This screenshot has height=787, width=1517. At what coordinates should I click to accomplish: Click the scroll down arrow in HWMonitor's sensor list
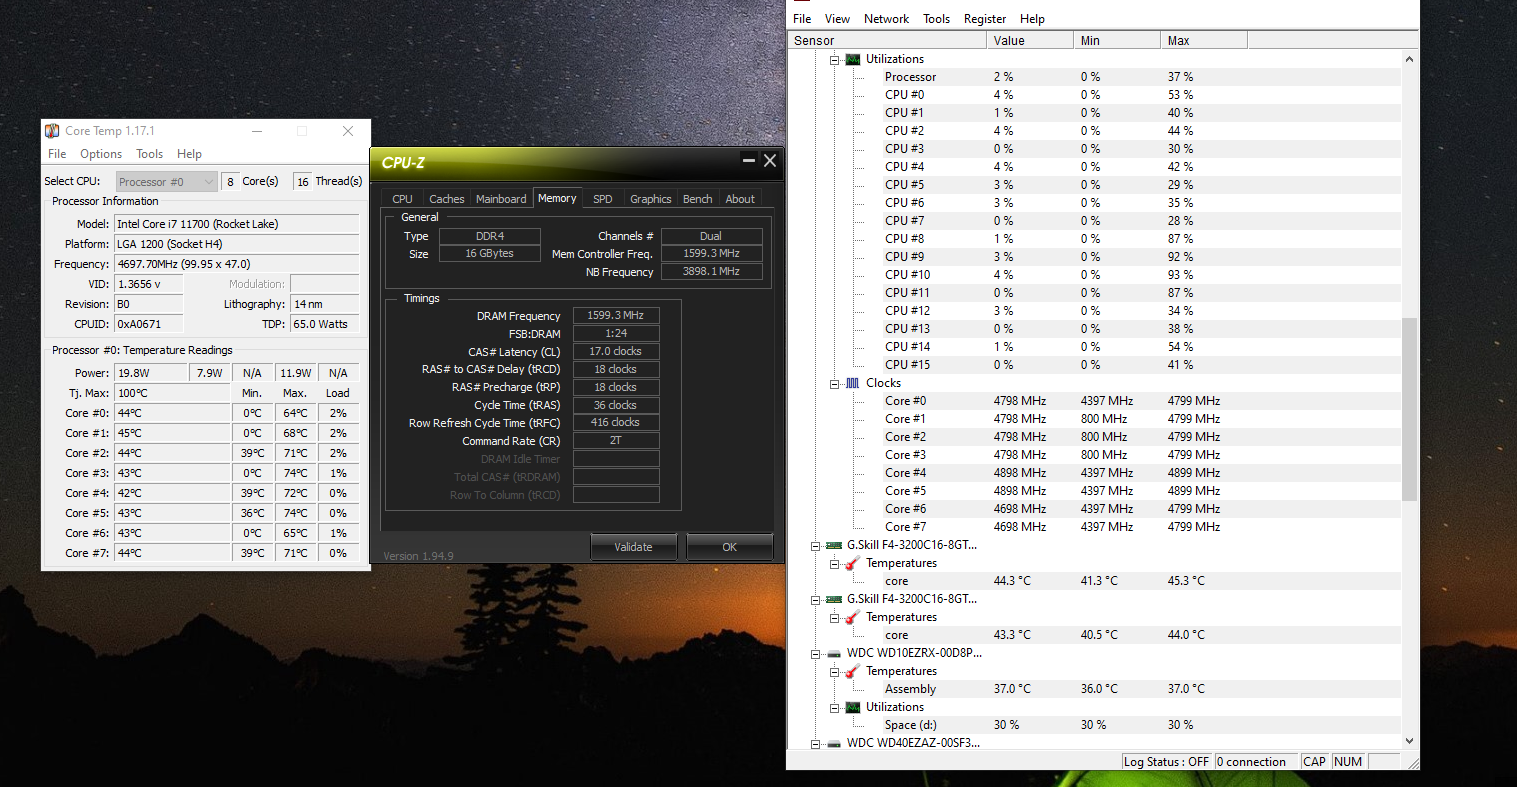(x=1410, y=741)
